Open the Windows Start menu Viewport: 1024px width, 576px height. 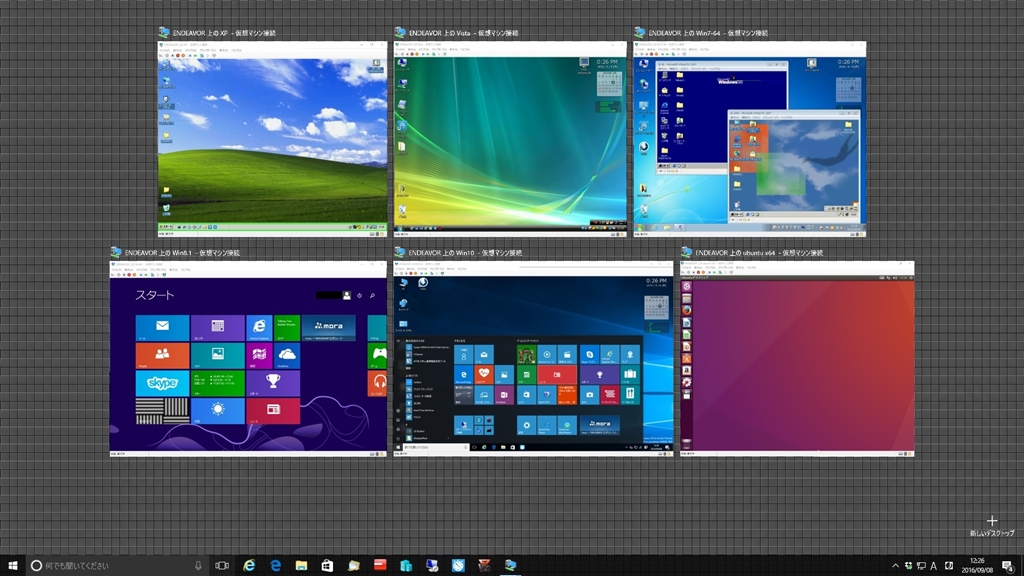[13, 565]
